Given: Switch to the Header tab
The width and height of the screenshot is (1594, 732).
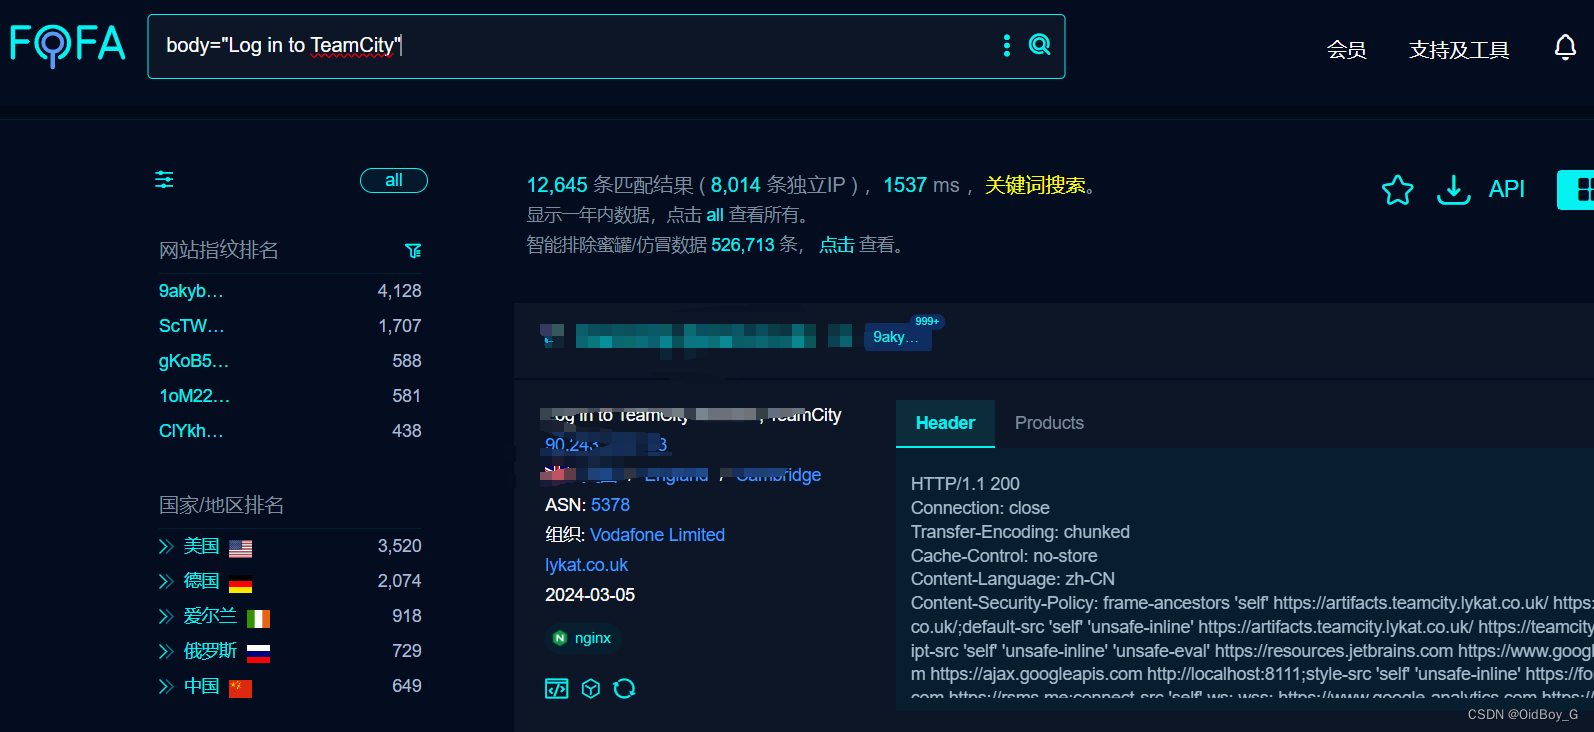Looking at the screenshot, I should (945, 423).
